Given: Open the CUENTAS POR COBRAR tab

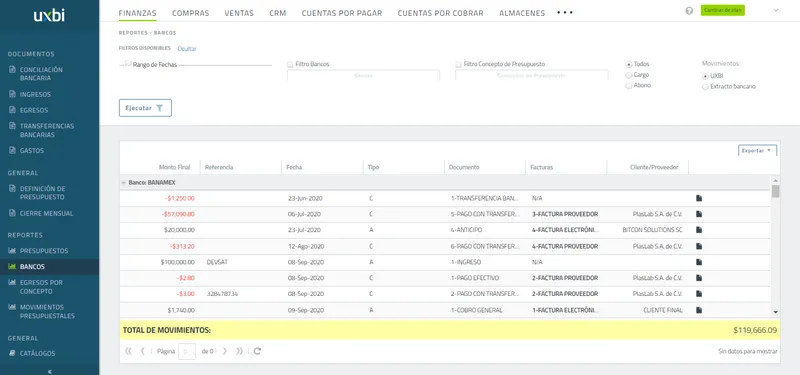Looking at the screenshot, I should pos(440,13).
